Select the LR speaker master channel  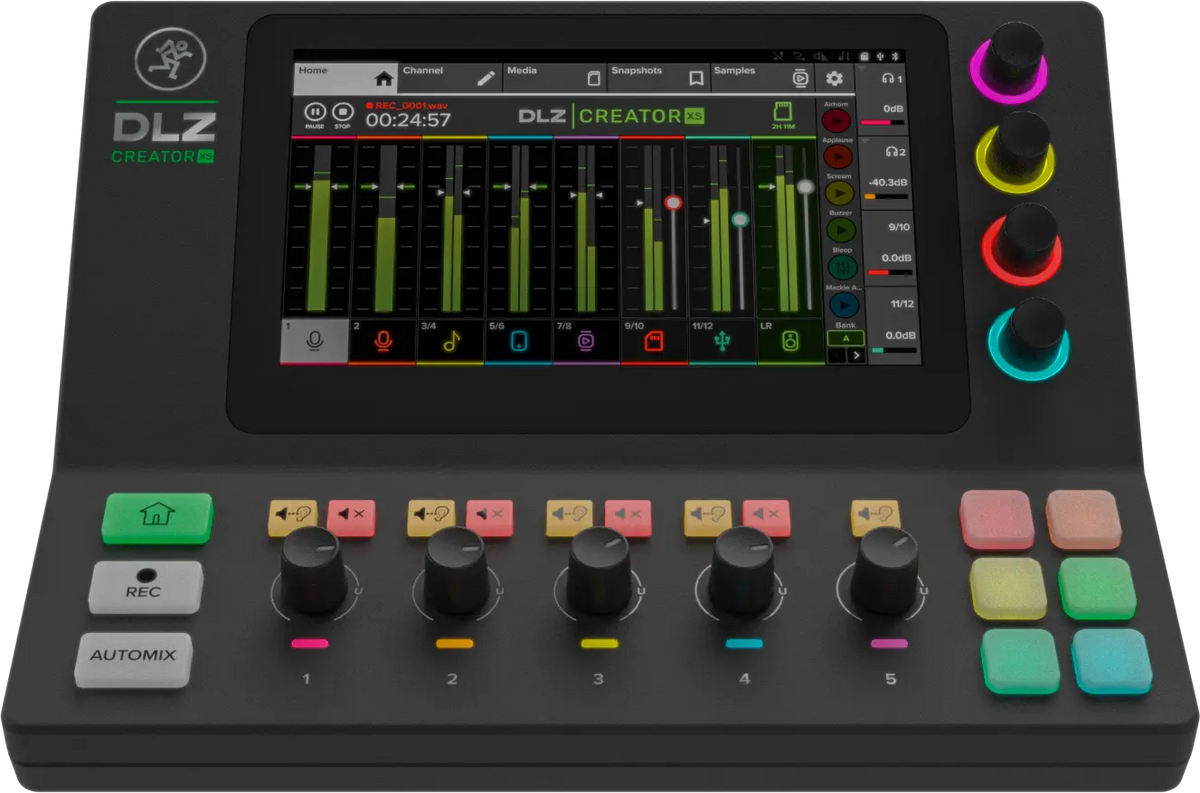coord(790,341)
